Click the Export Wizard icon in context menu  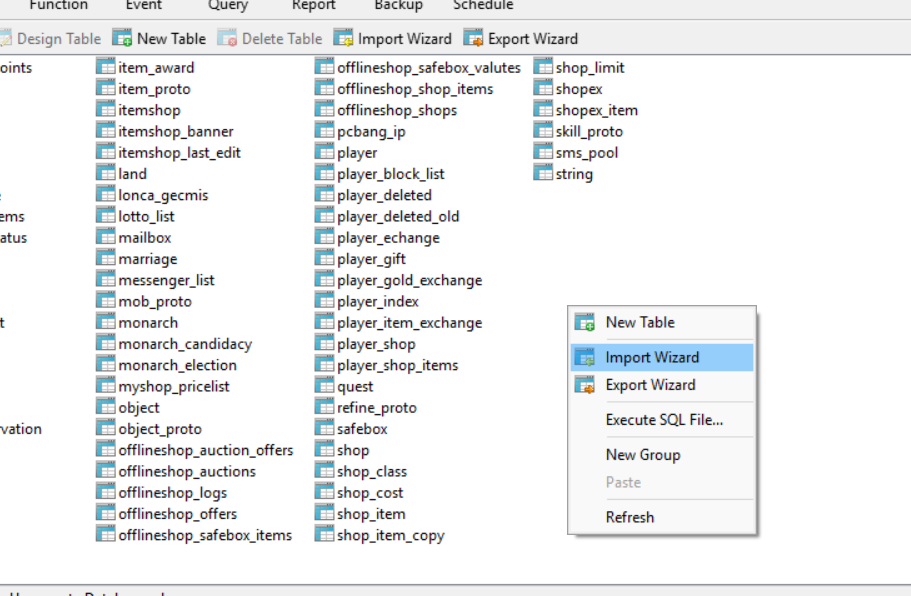(x=585, y=385)
